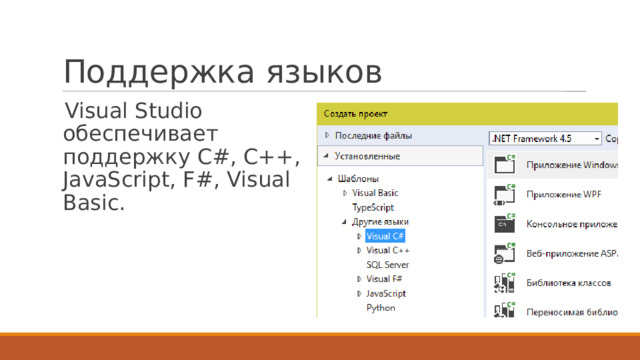Select the Другие языки tree item
The height and width of the screenshot is (360, 640).
[380, 222]
